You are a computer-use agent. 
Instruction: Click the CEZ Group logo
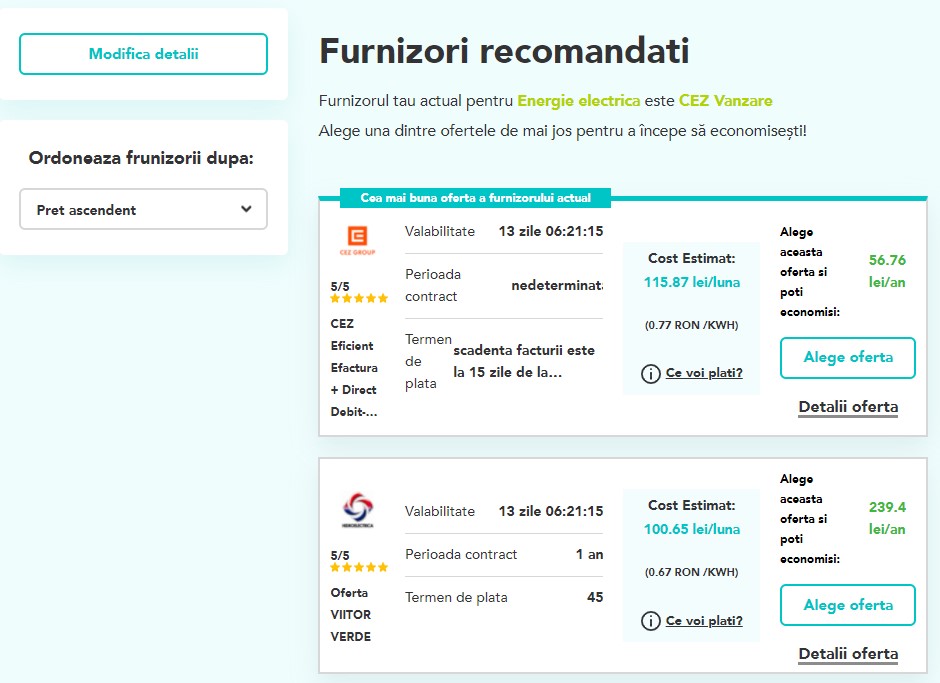(x=357, y=240)
